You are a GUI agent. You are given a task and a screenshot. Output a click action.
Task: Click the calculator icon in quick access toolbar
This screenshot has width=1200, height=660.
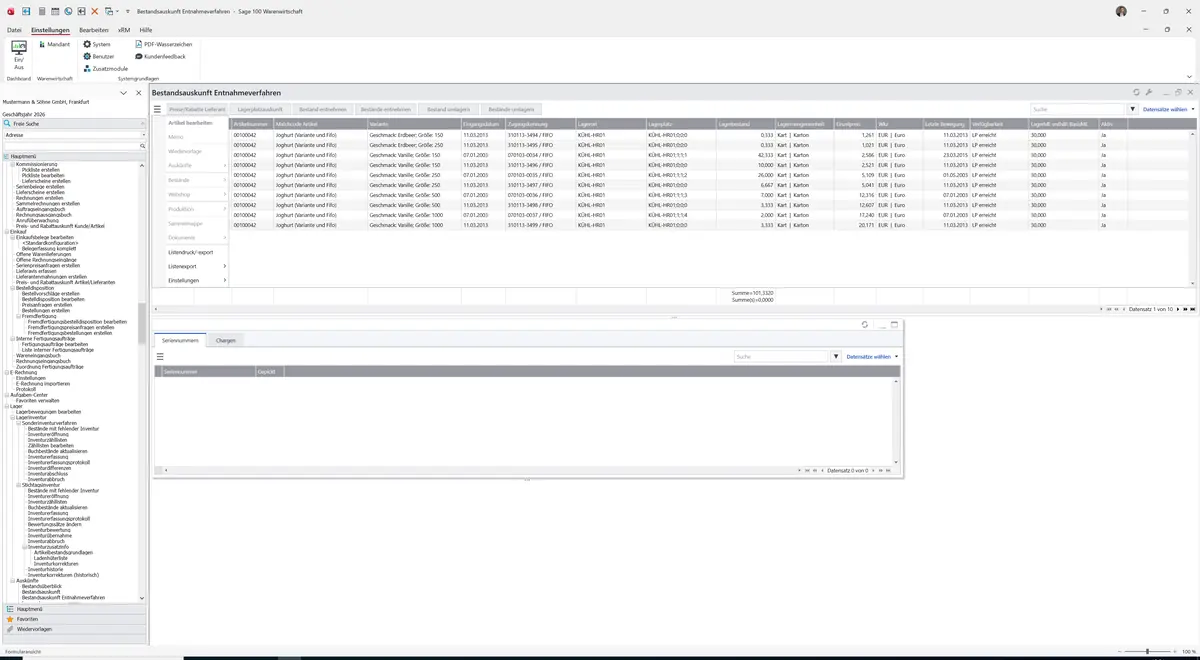(x=42, y=11)
